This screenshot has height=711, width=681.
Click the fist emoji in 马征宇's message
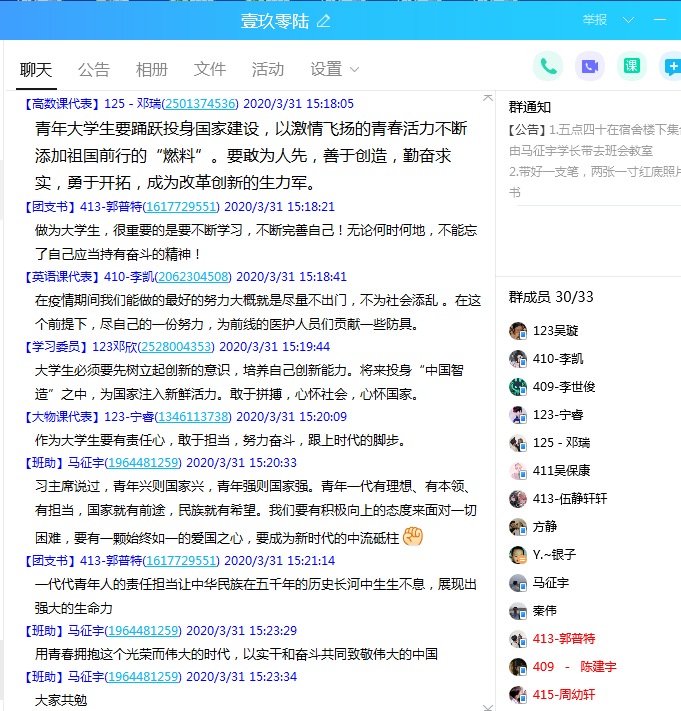point(414,538)
